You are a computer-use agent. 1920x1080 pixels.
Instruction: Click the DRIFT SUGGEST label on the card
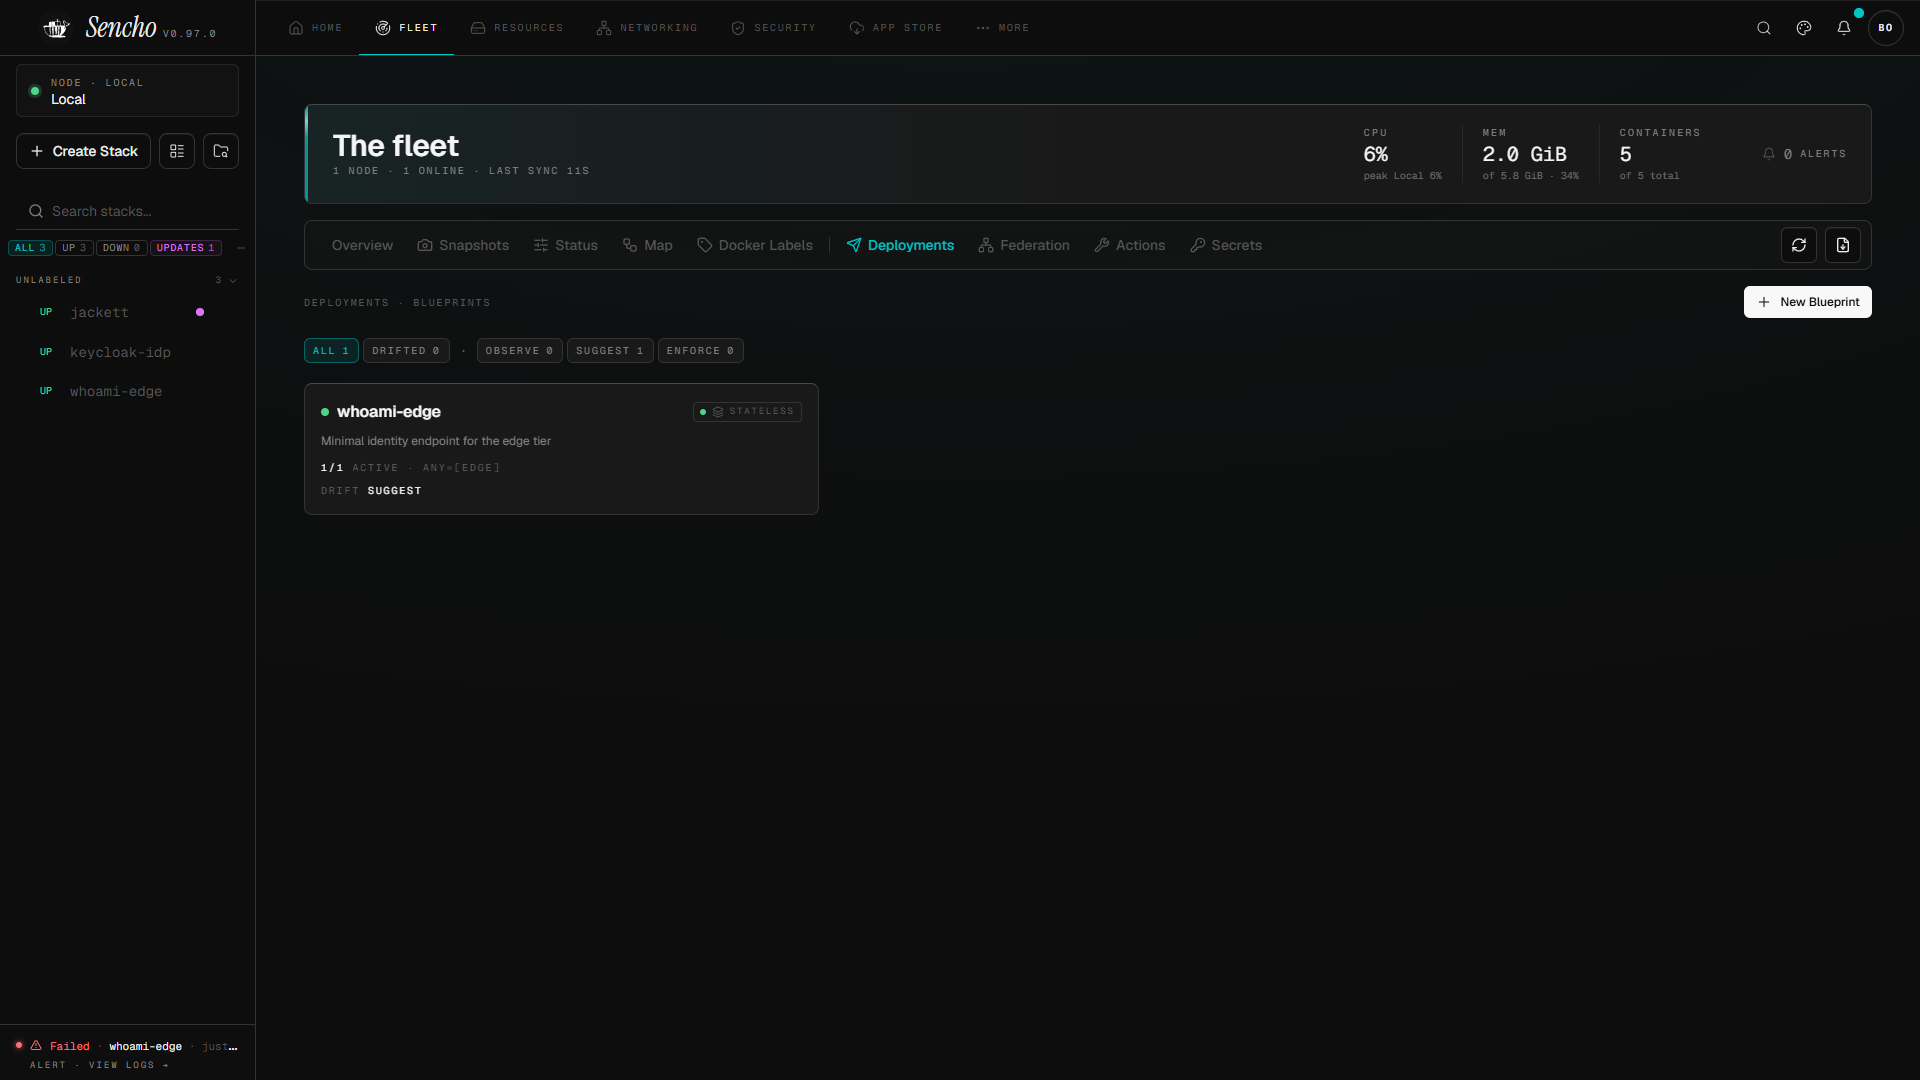[371, 491]
